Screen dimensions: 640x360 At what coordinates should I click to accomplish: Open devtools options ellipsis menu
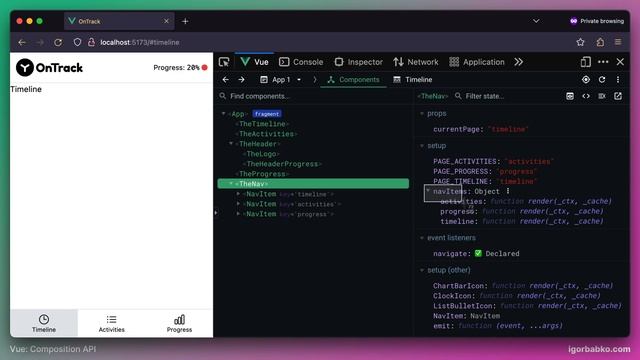[603, 62]
